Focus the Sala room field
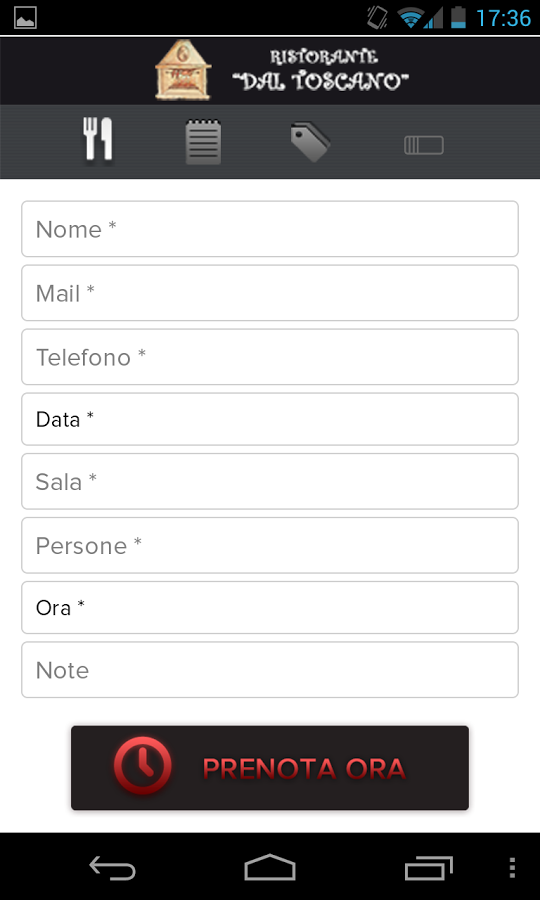 point(270,481)
